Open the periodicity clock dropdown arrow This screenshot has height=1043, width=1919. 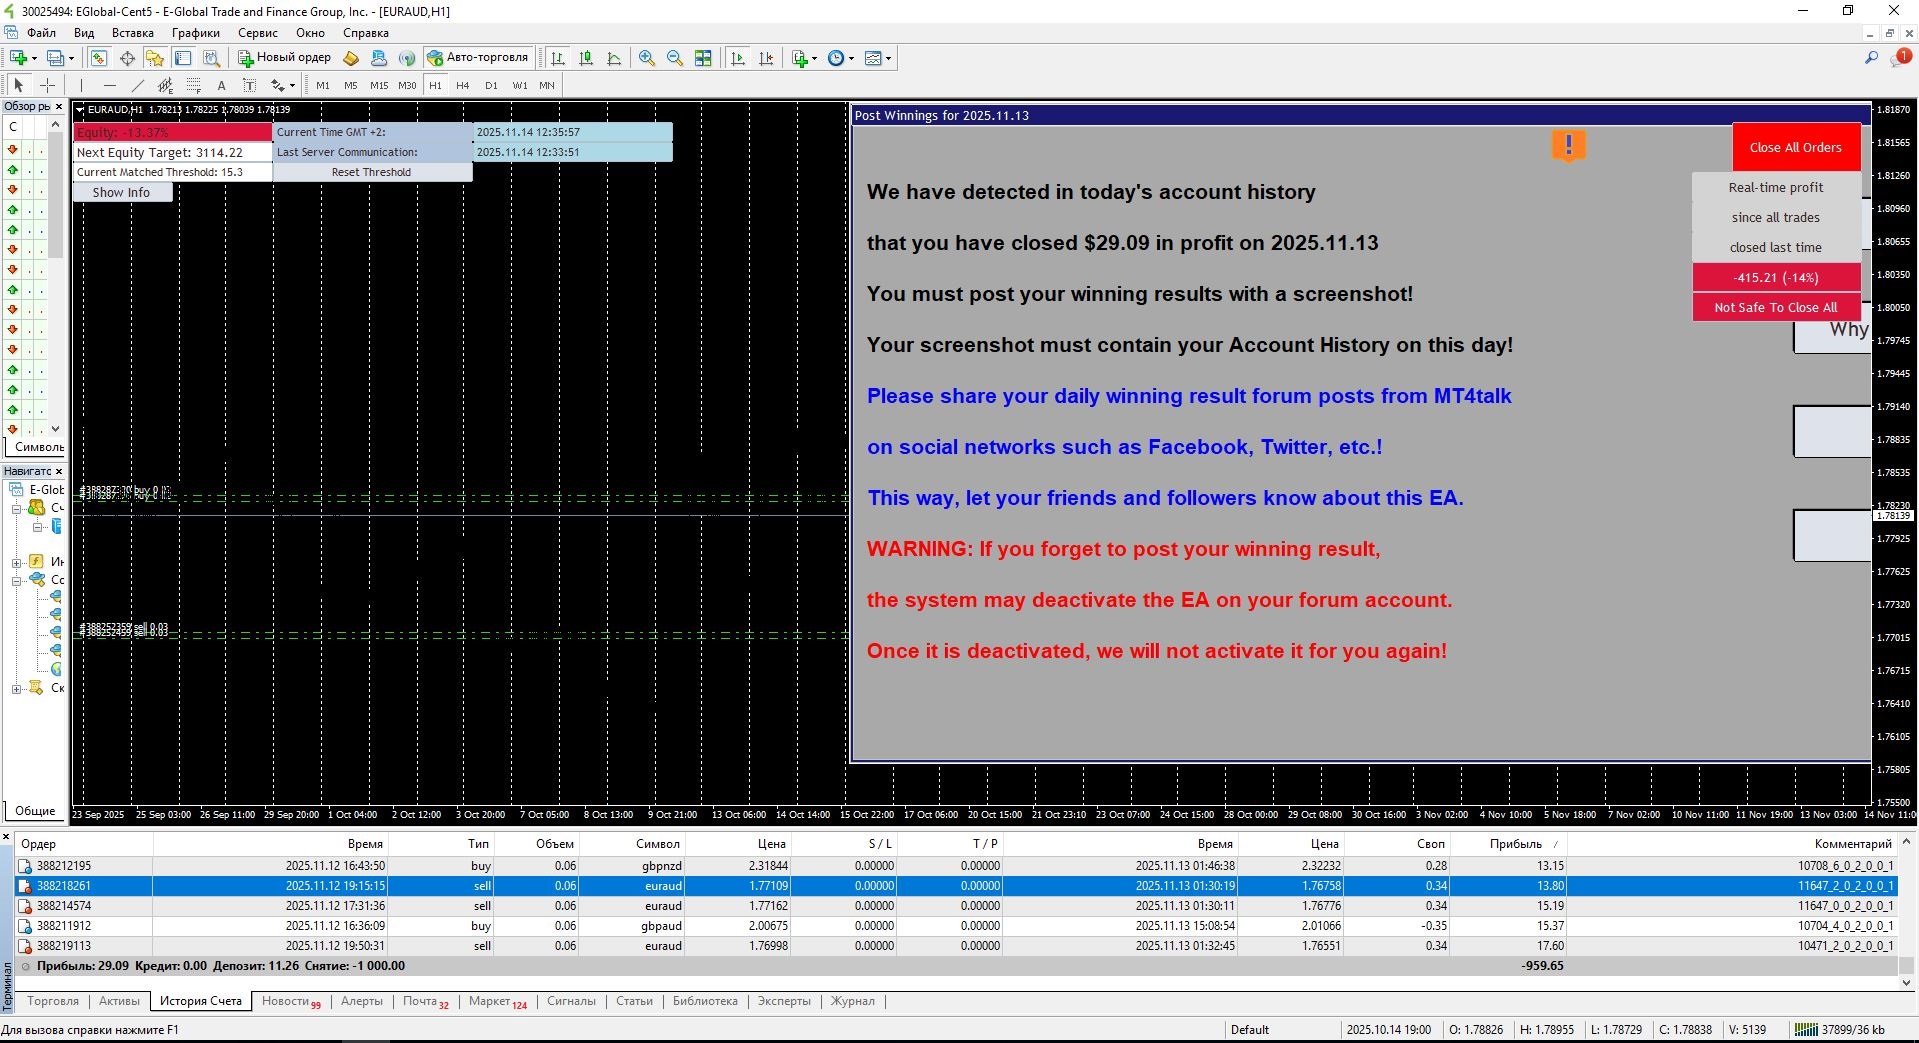coord(852,58)
